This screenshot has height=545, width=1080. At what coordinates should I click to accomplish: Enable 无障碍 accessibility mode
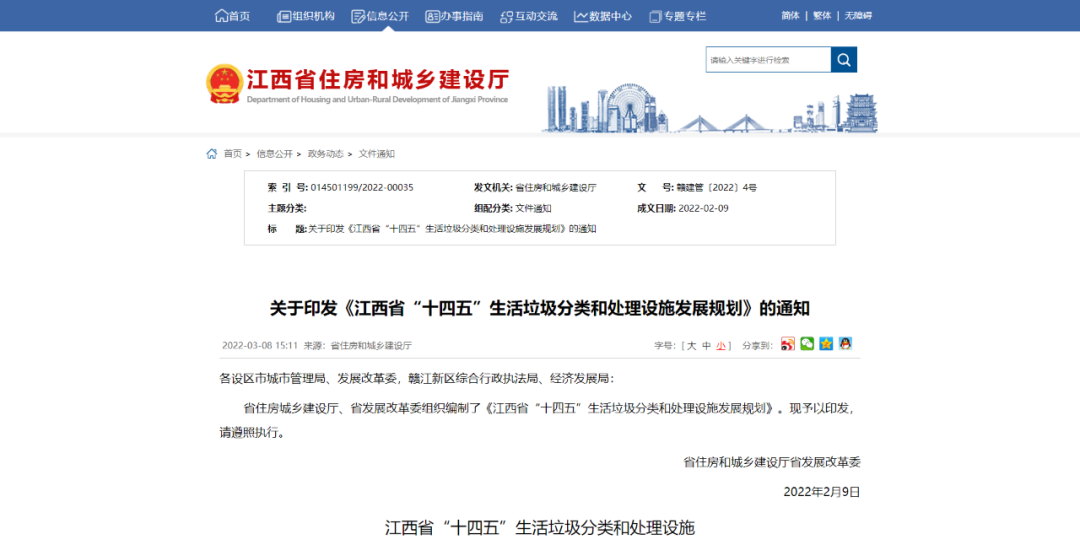pos(858,16)
